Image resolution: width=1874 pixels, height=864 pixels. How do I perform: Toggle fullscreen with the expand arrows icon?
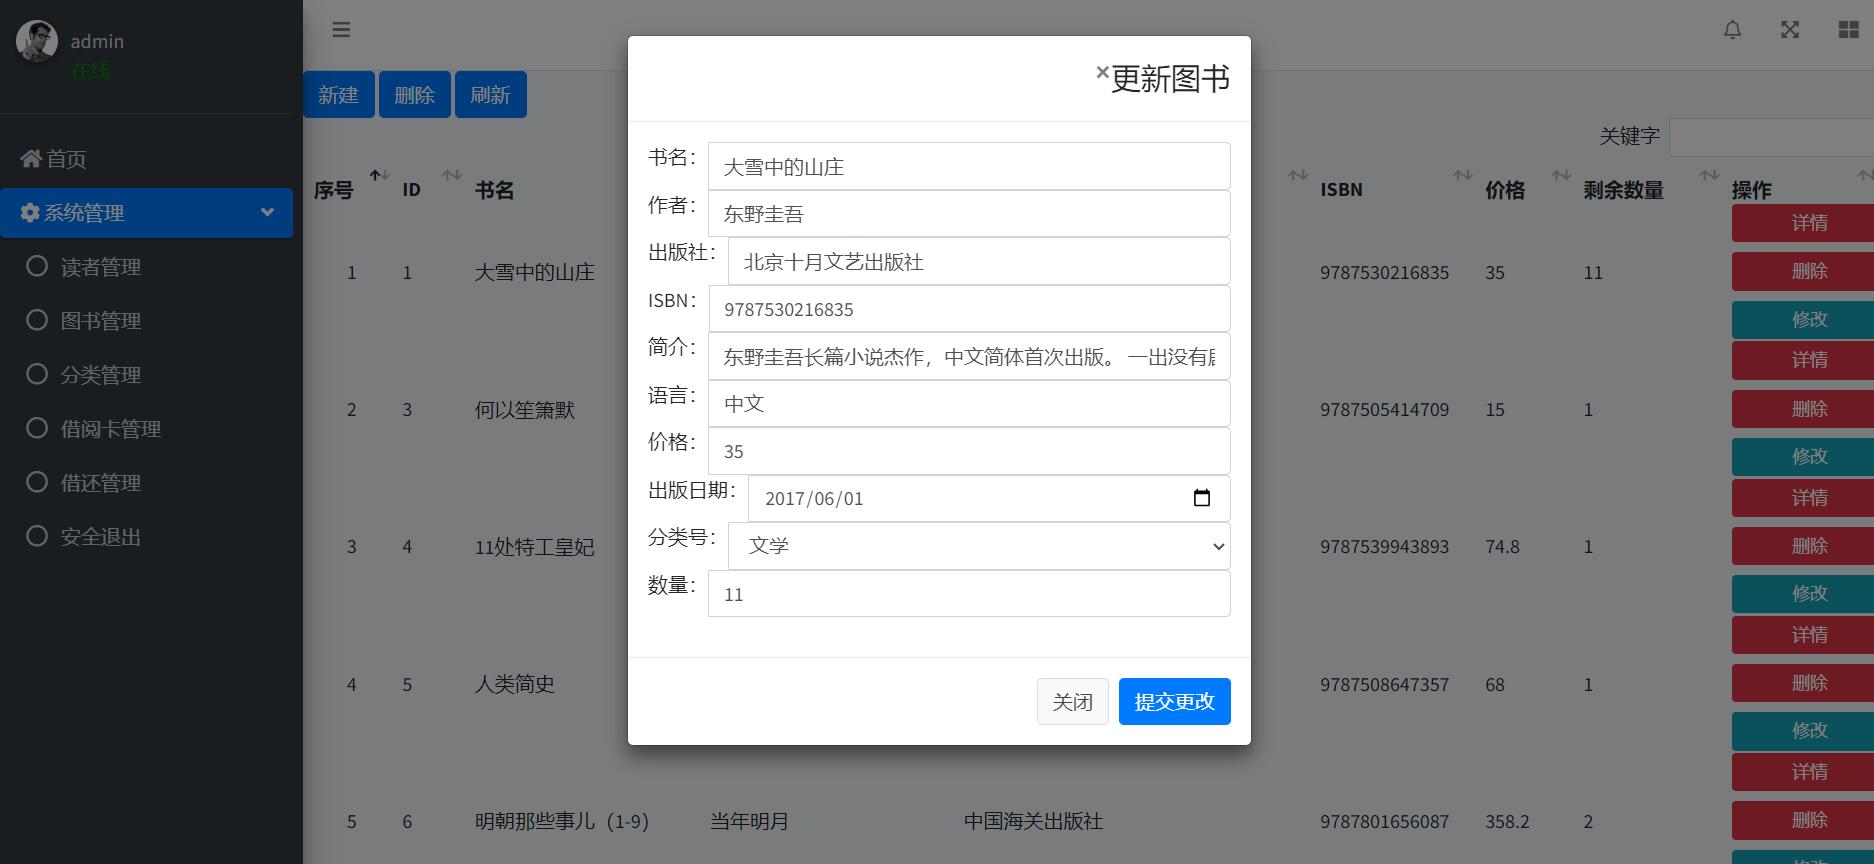pyautogui.click(x=1790, y=30)
